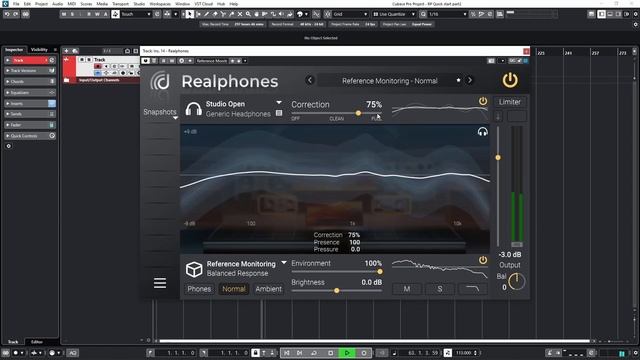Screen dimensions: 640x360
Task: Switch to the Inspector tab
Action: tap(14, 49)
